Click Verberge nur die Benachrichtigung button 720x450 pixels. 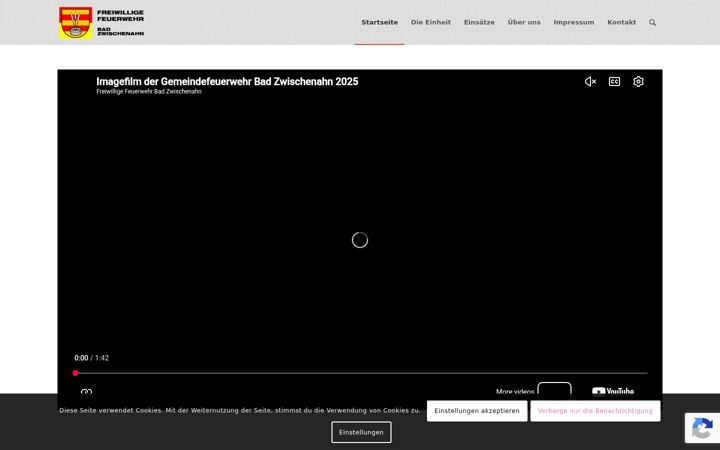[x=595, y=411]
